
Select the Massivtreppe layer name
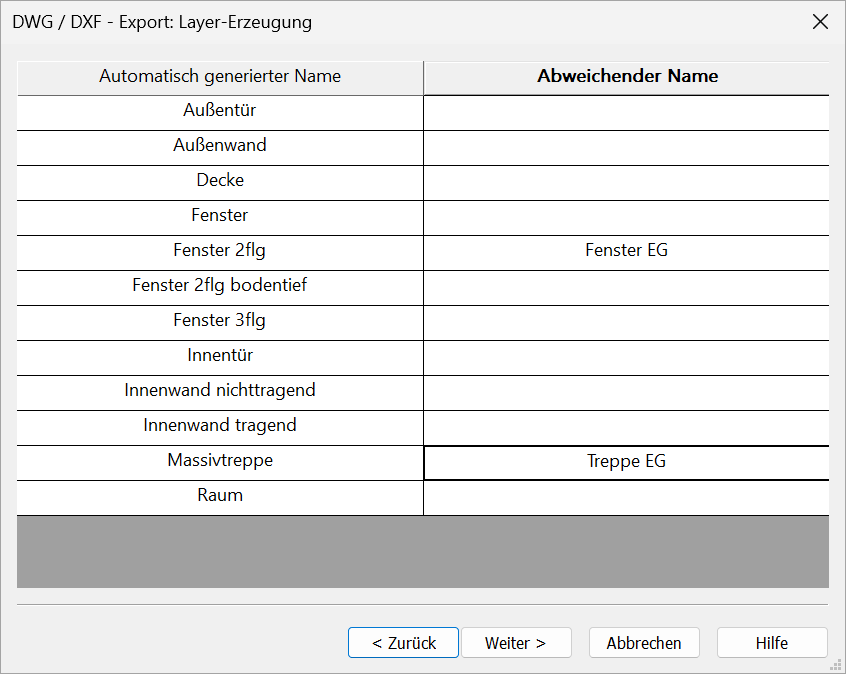click(220, 462)
